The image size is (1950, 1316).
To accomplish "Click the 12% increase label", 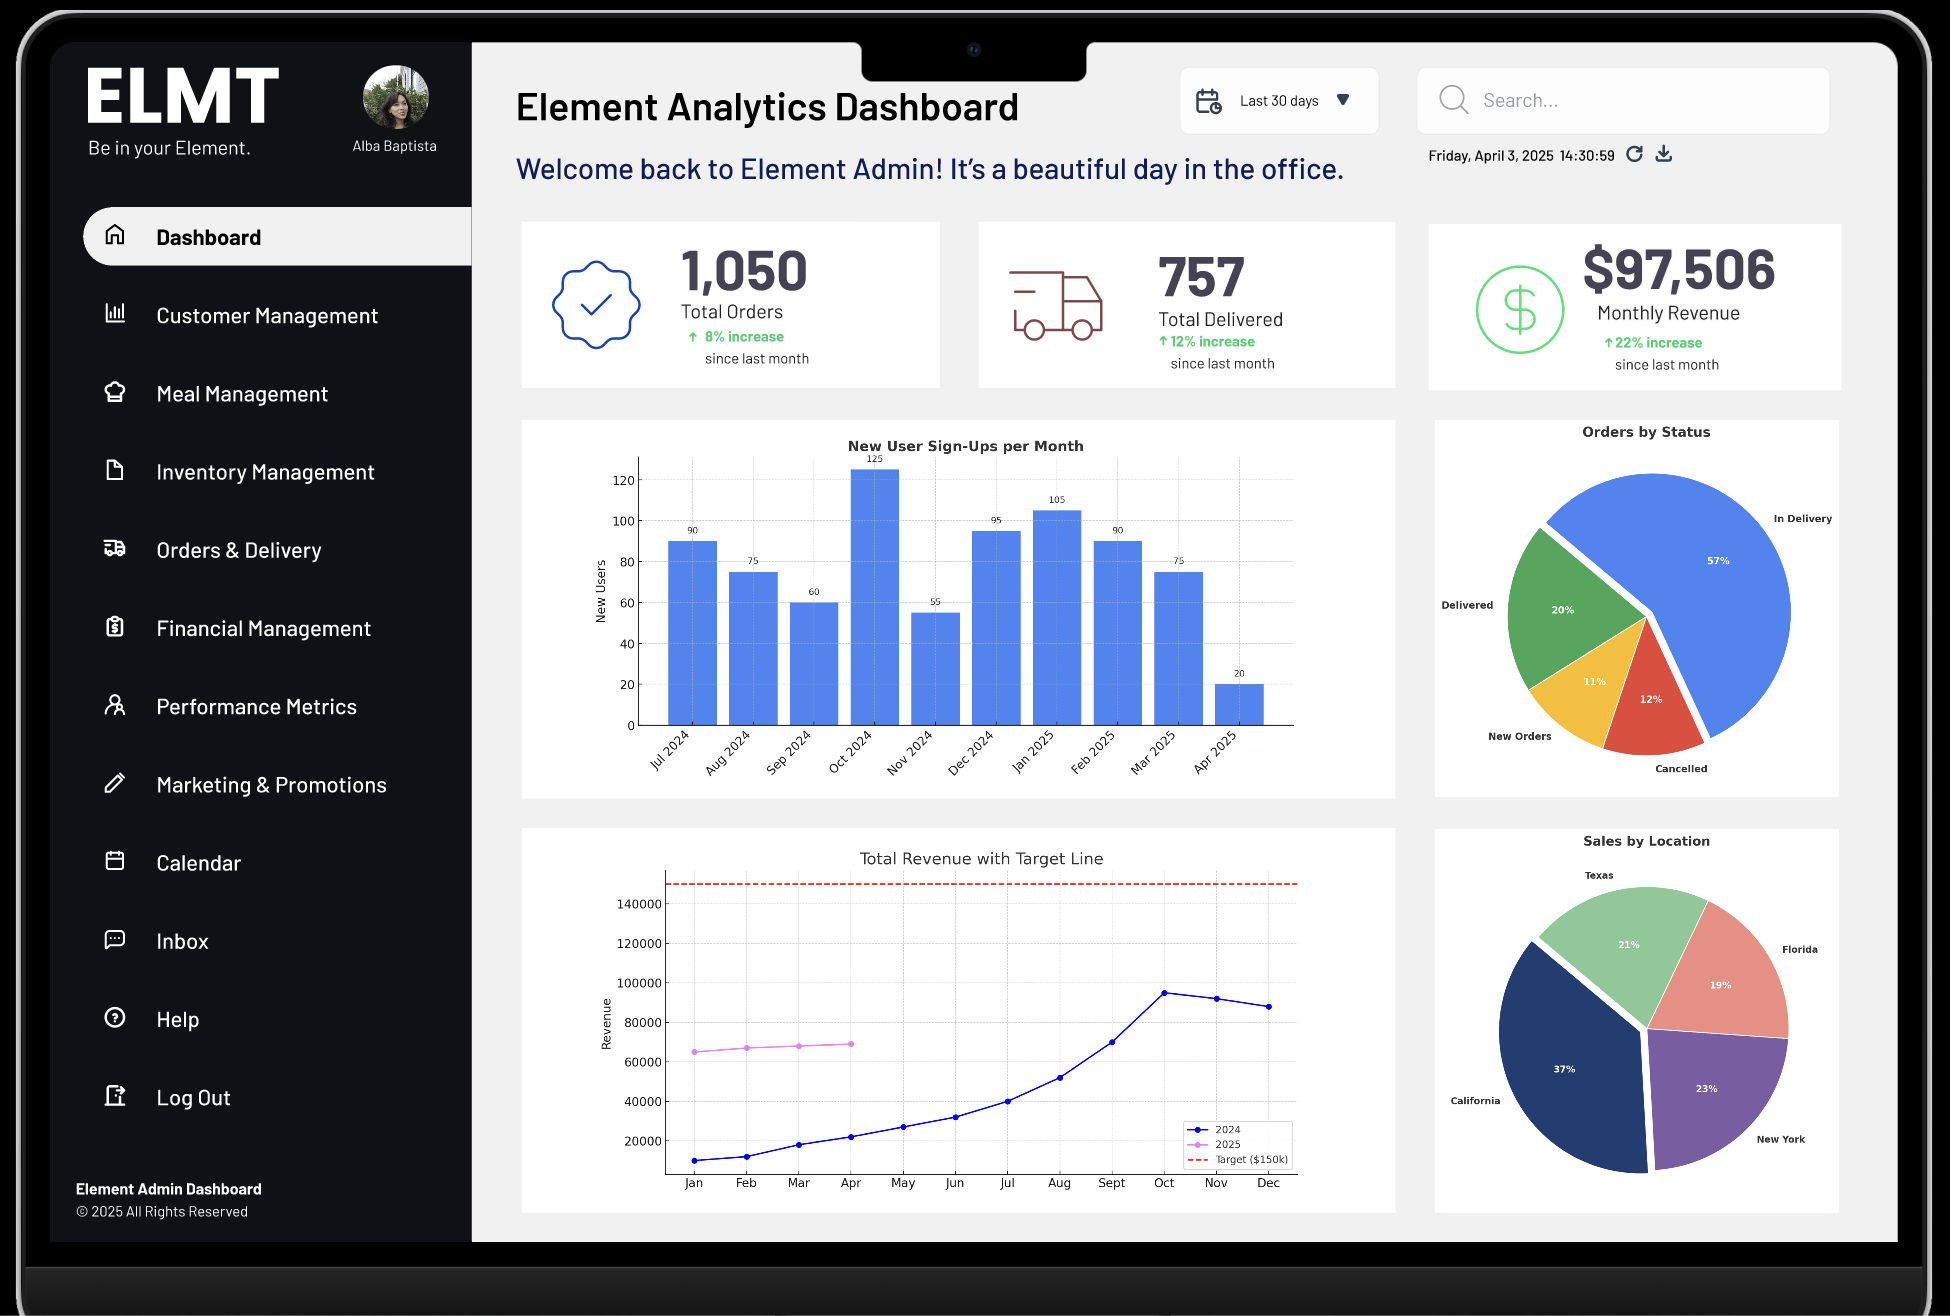I will 1212,342.
